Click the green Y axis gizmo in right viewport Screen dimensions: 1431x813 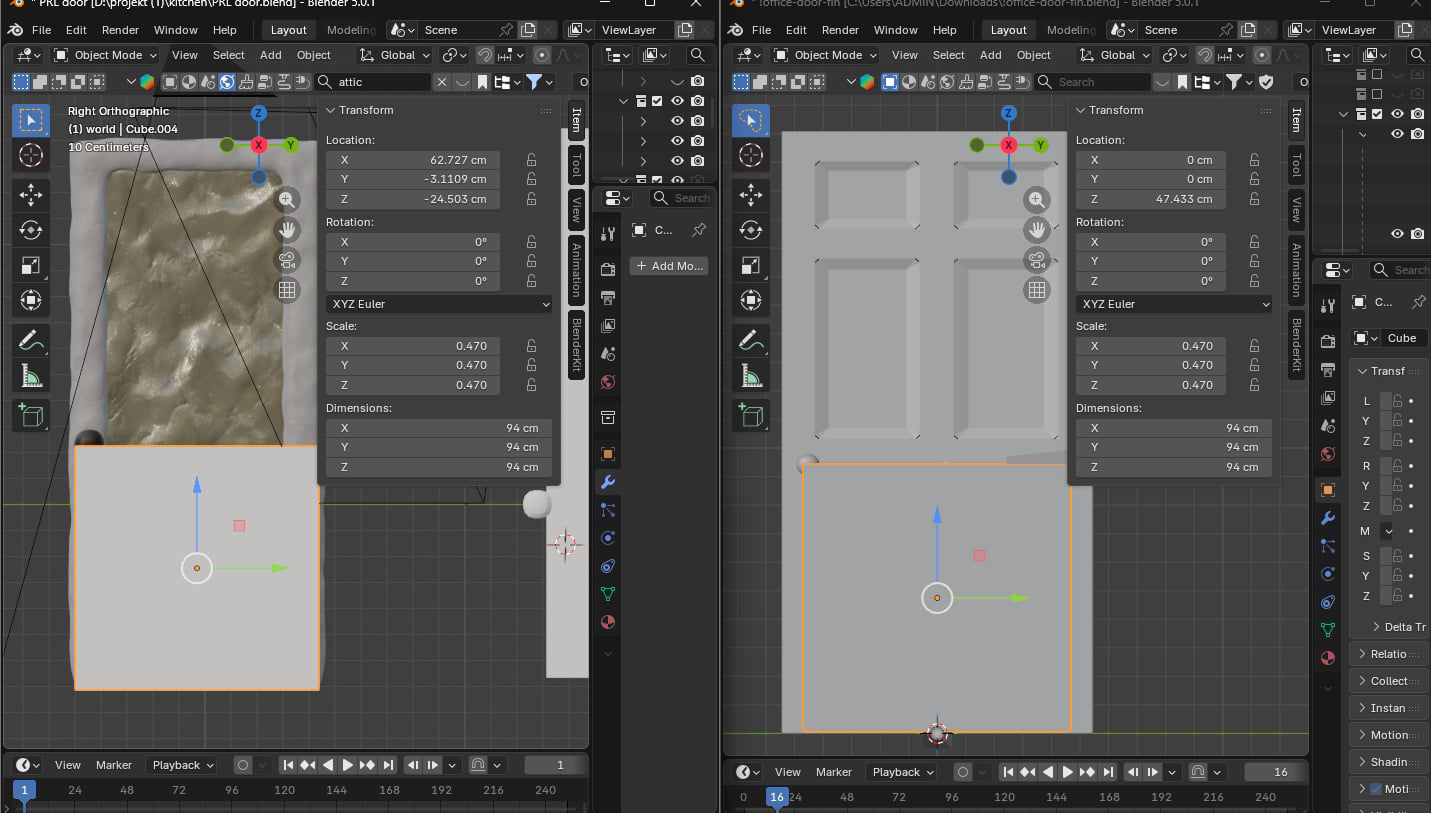point(1041,145)
